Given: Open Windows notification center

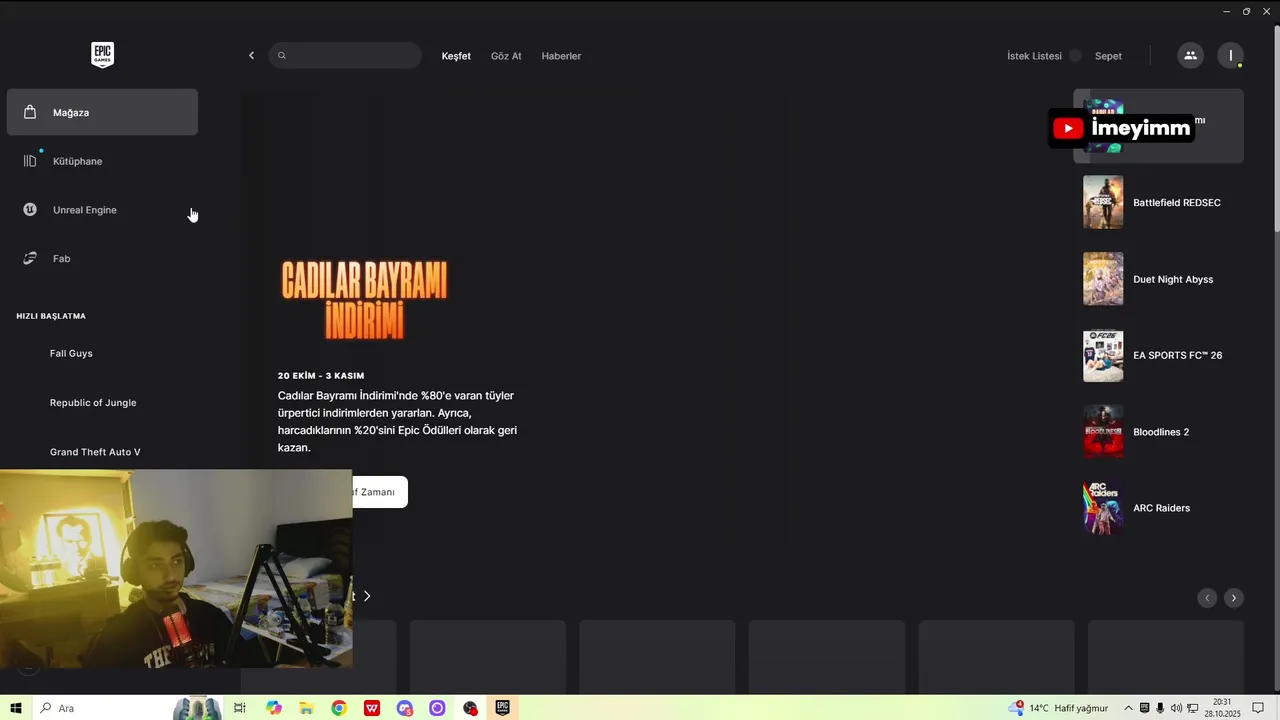Looking at the screenshot, I should (1258, 708).
